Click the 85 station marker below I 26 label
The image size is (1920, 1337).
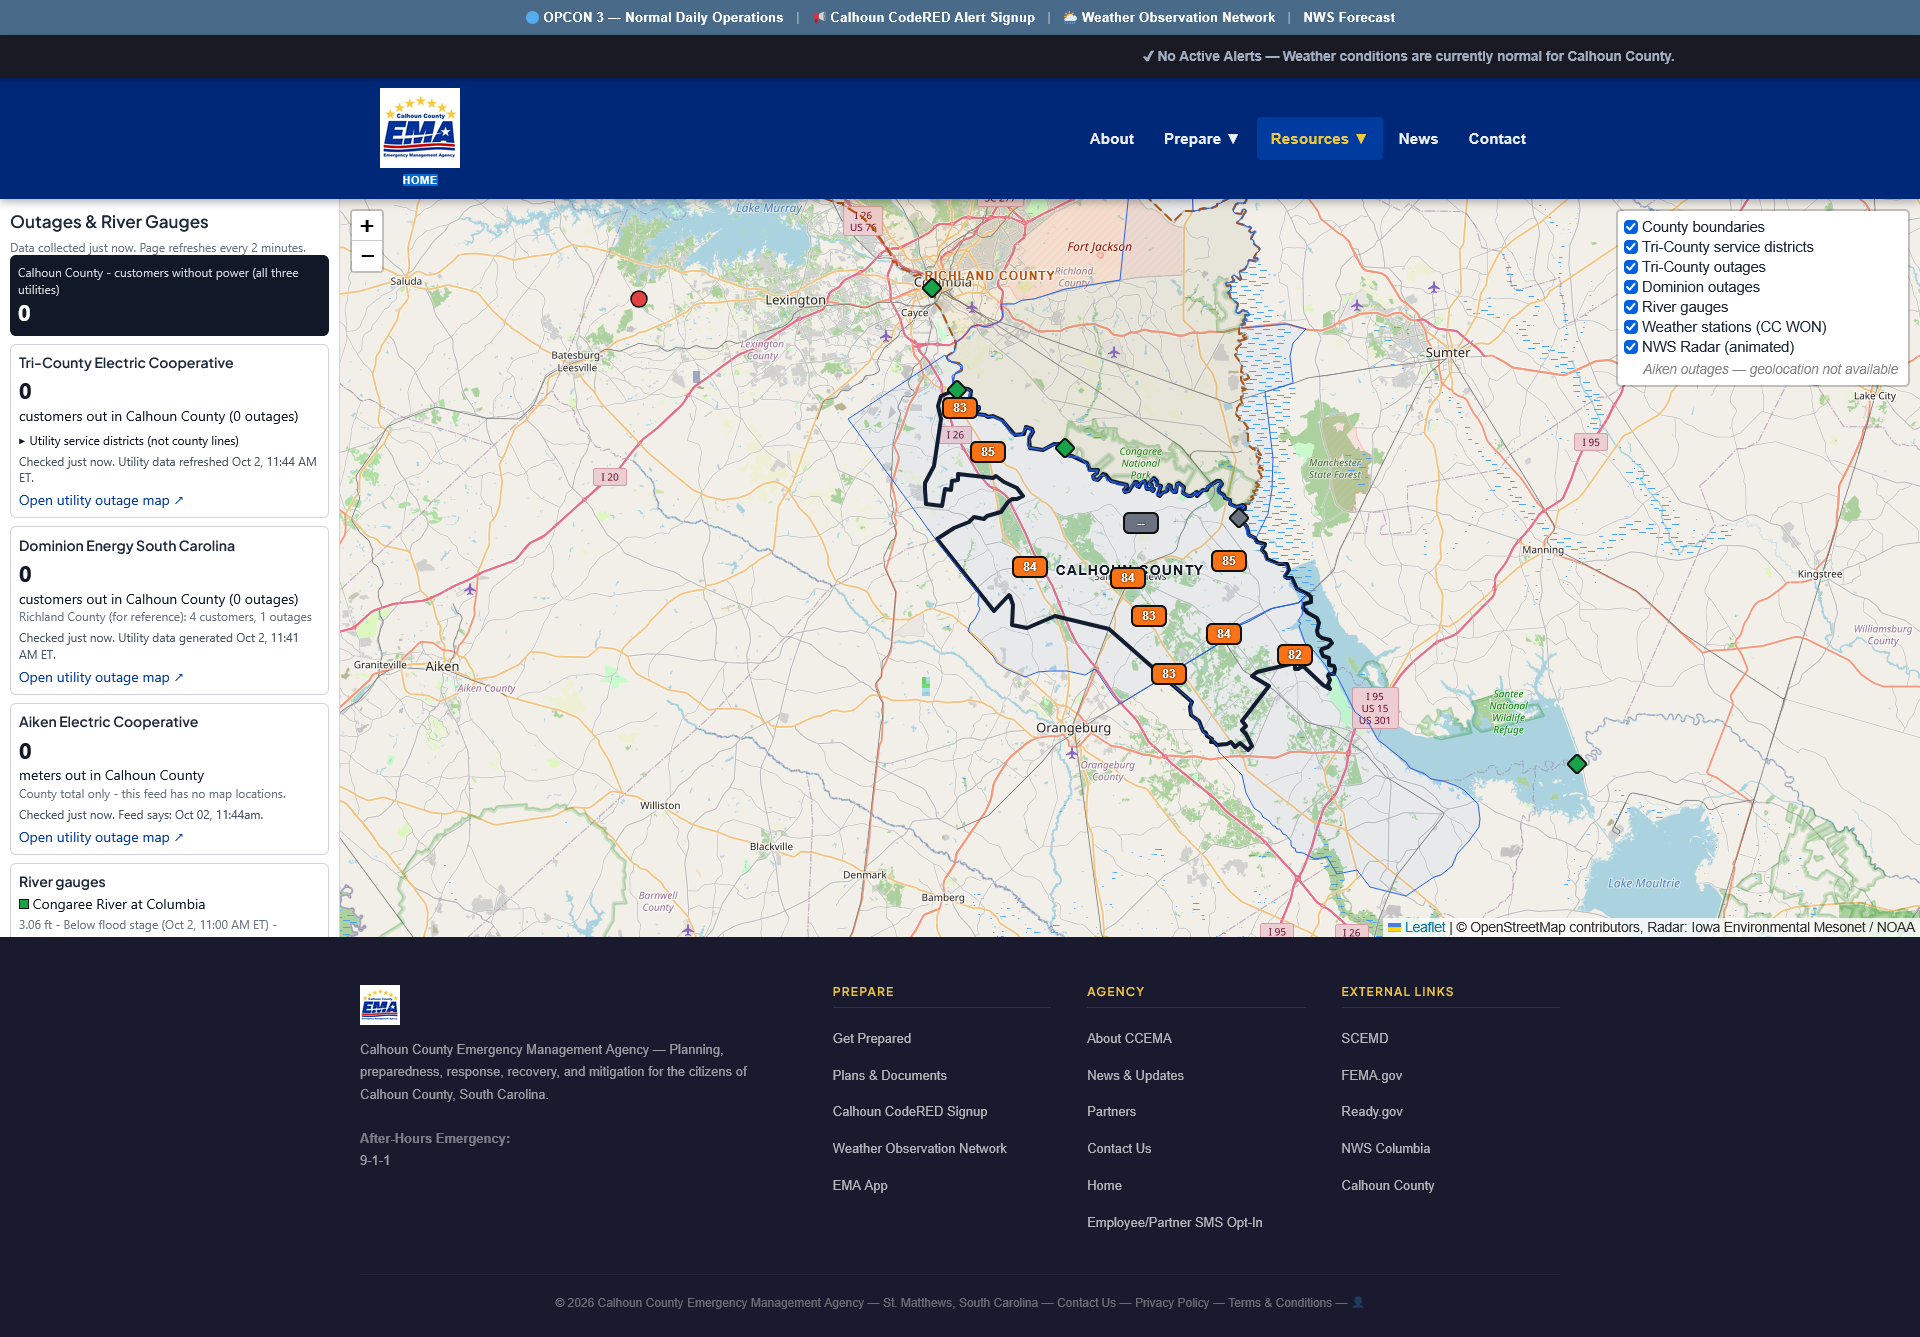click(988, 452)
